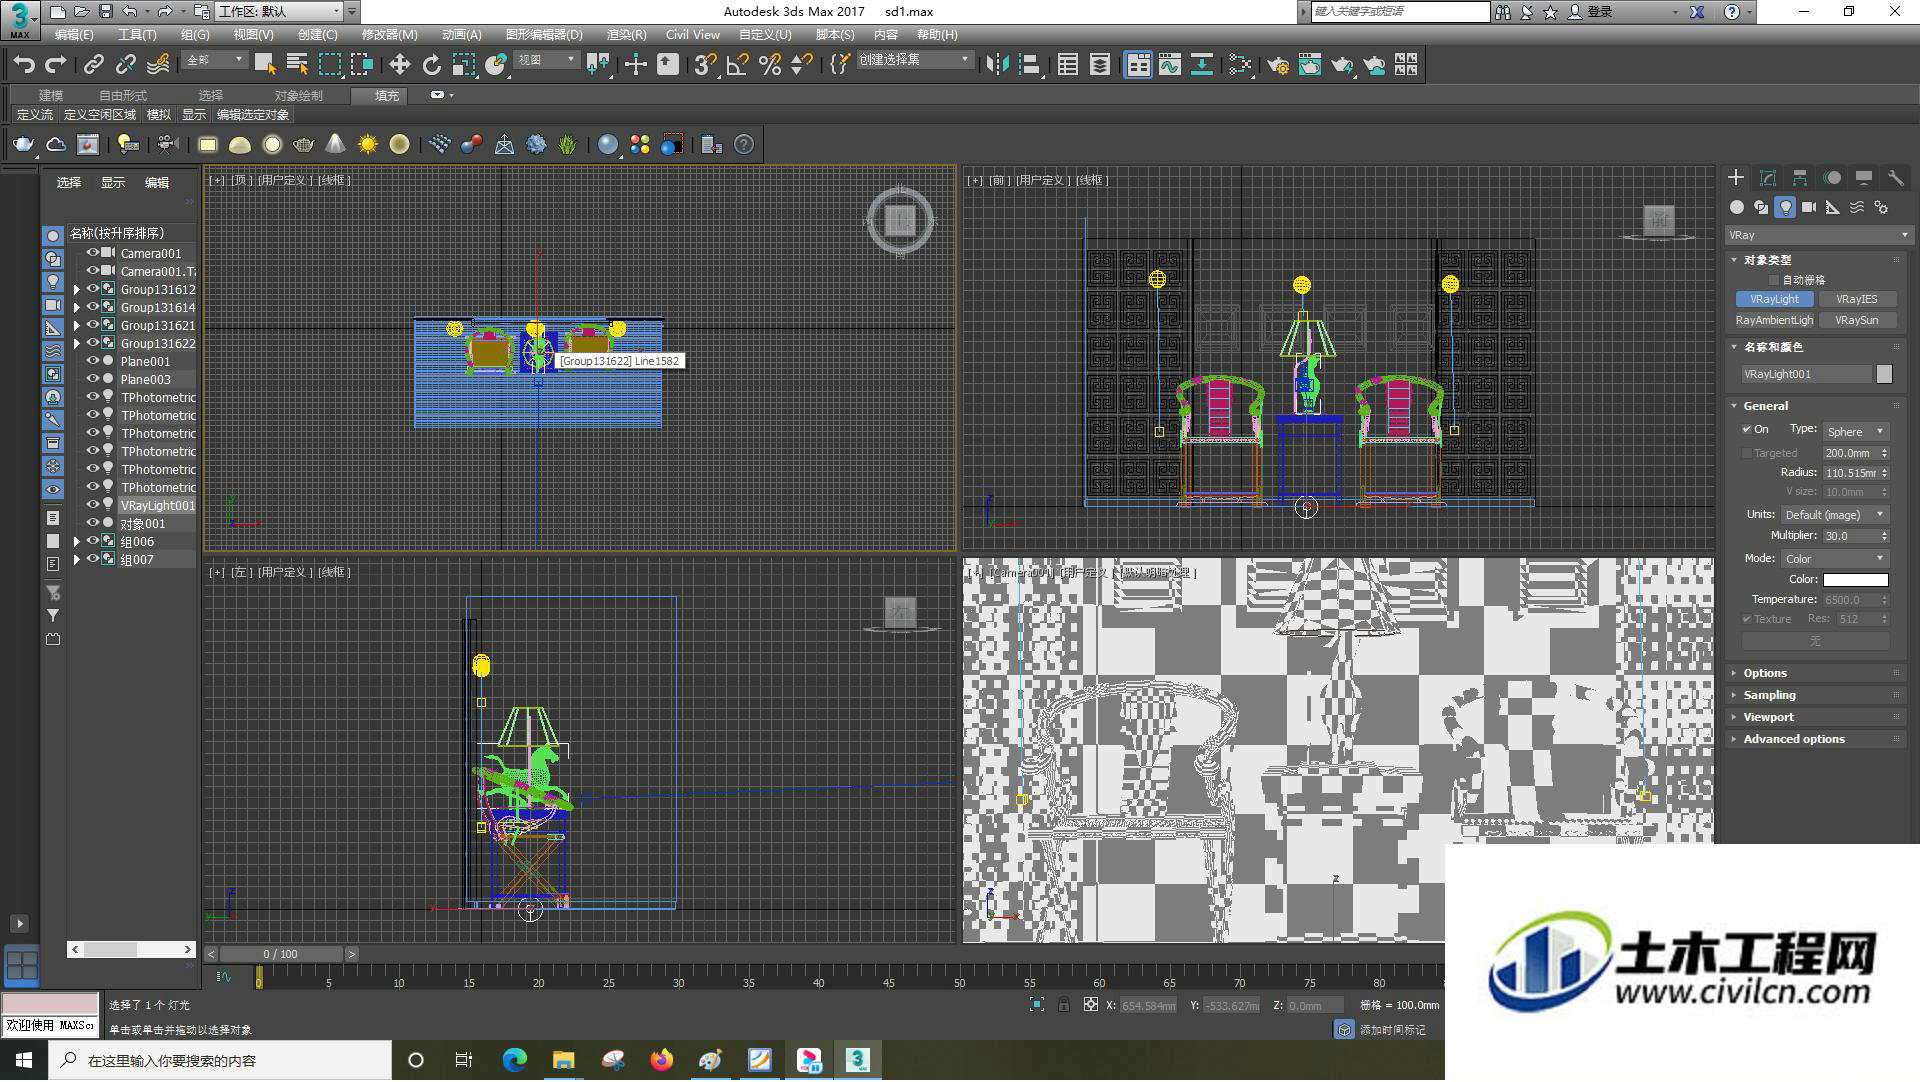Open the light Type Sphere dropdown
Viewport: 1920px width, 1082px height.
point(1855,431)
